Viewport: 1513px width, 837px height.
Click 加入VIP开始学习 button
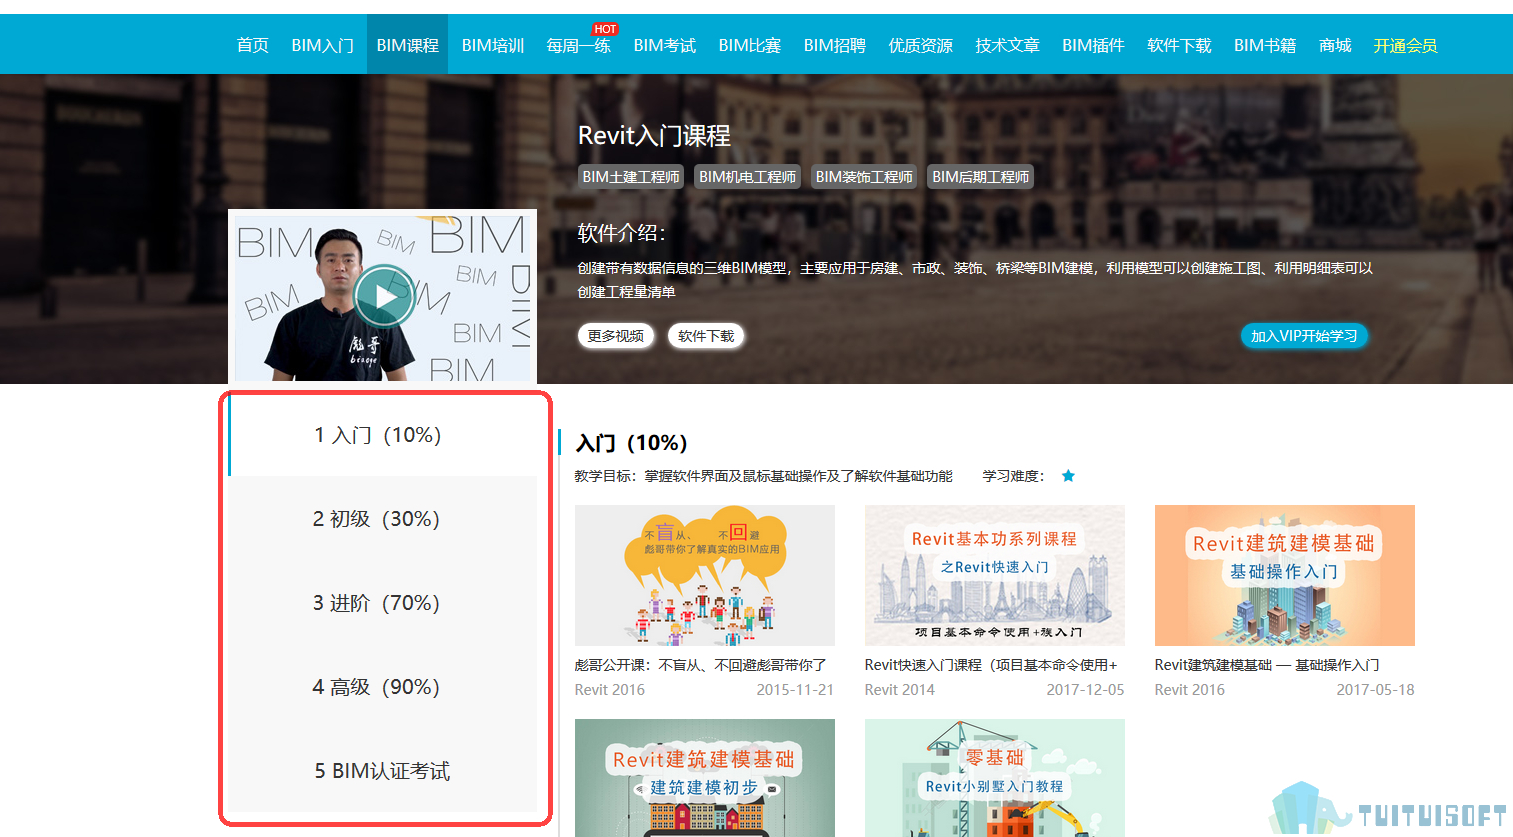tap(1304, 336)
